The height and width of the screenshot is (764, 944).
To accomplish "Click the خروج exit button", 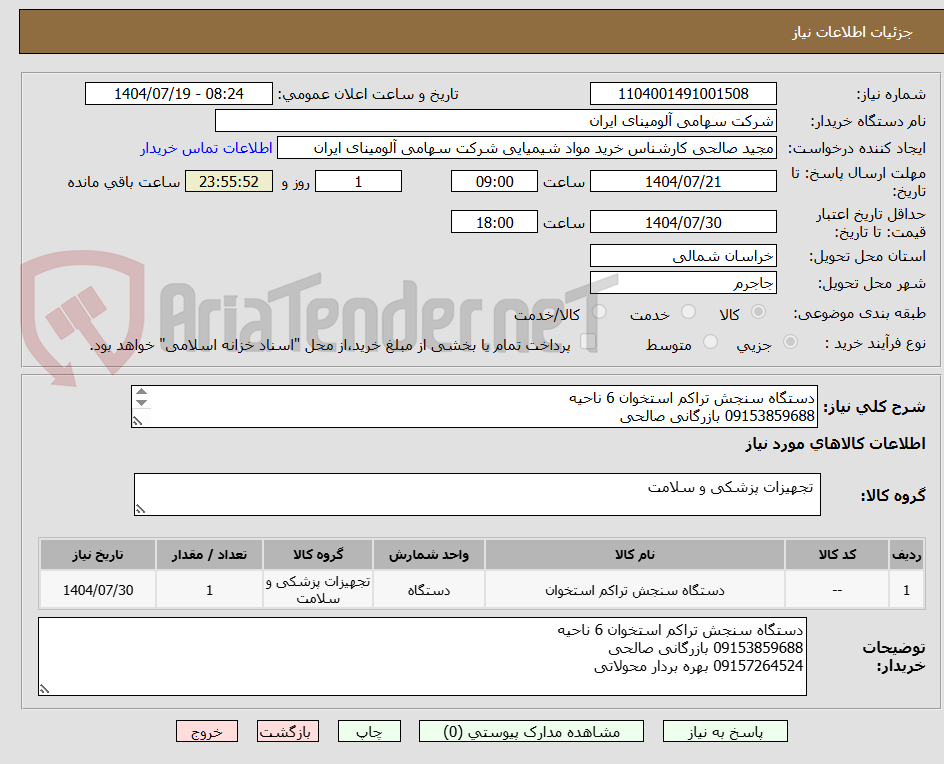I will pos(207,731).
